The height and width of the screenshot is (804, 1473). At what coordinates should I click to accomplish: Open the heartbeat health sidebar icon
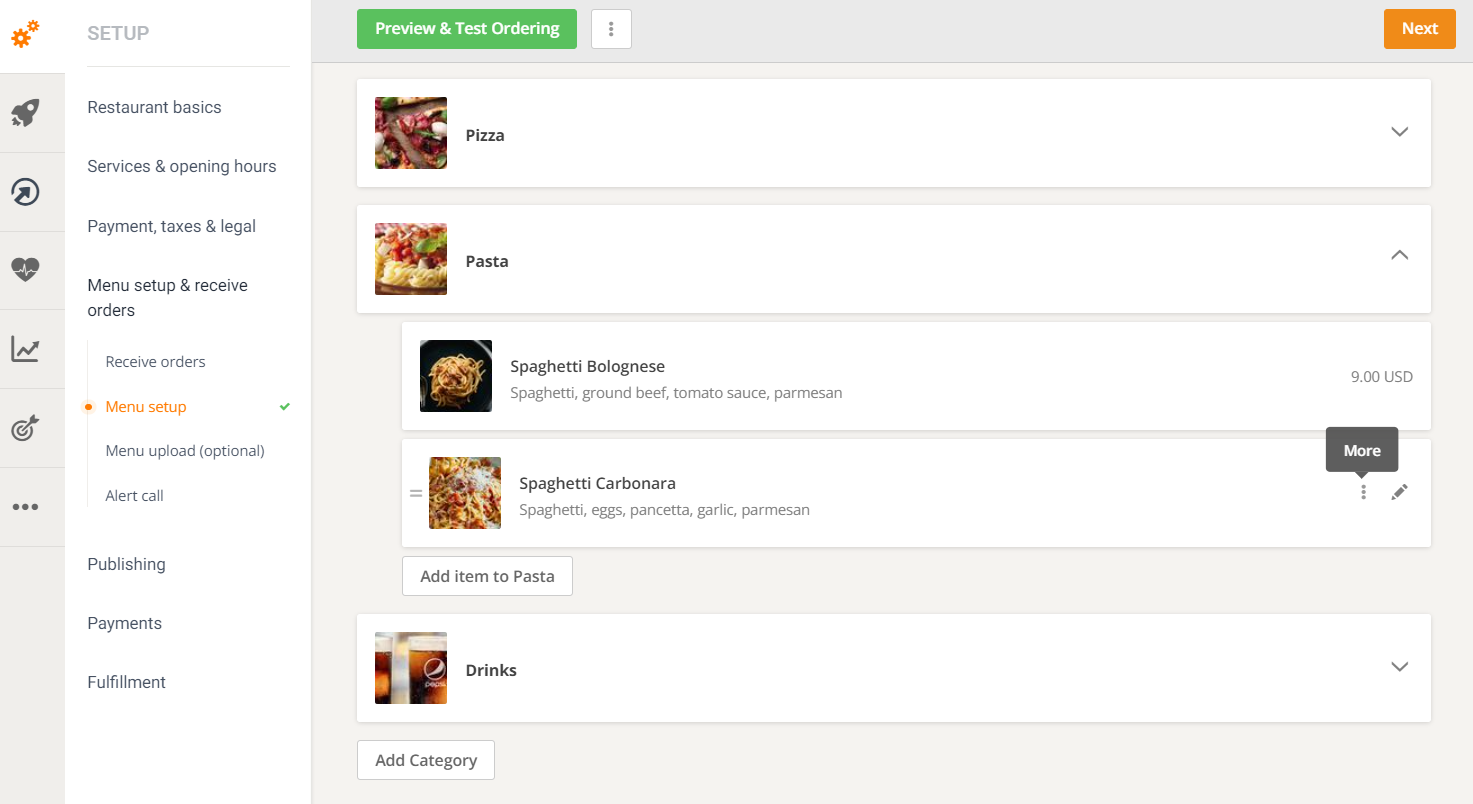tap(25, 269)
